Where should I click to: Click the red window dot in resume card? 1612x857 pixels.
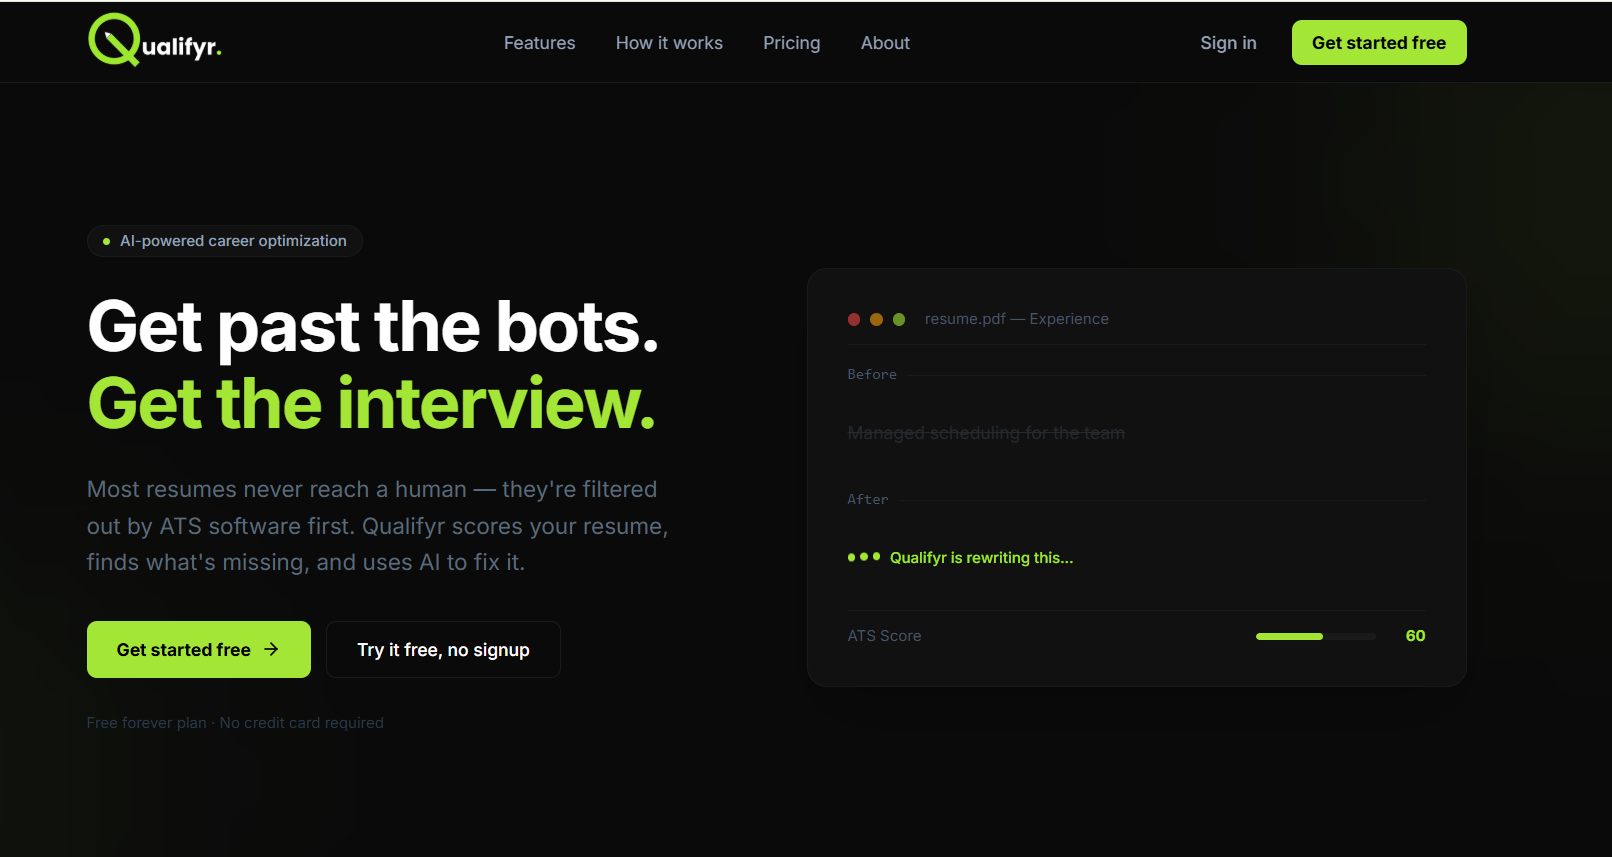[854, 319]
